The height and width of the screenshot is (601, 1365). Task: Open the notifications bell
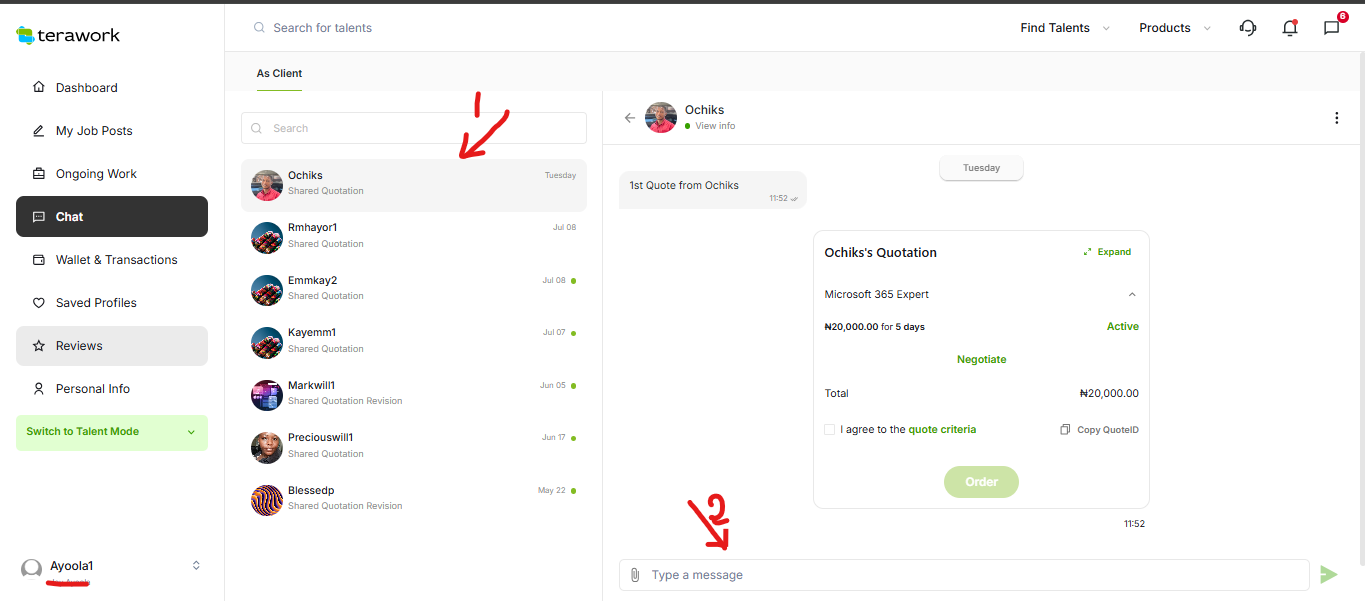1290,28
